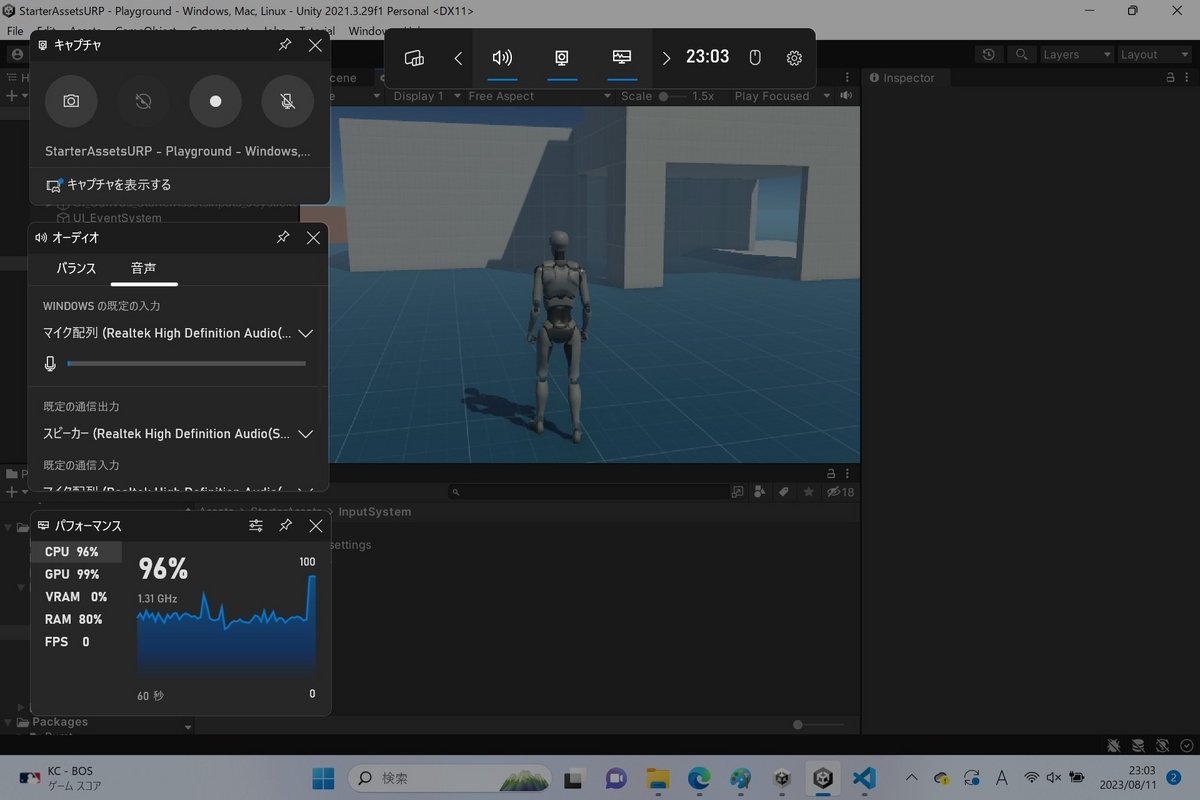
Task: Open File Explorer from the taskbar
Action: (x=657, y=778)
